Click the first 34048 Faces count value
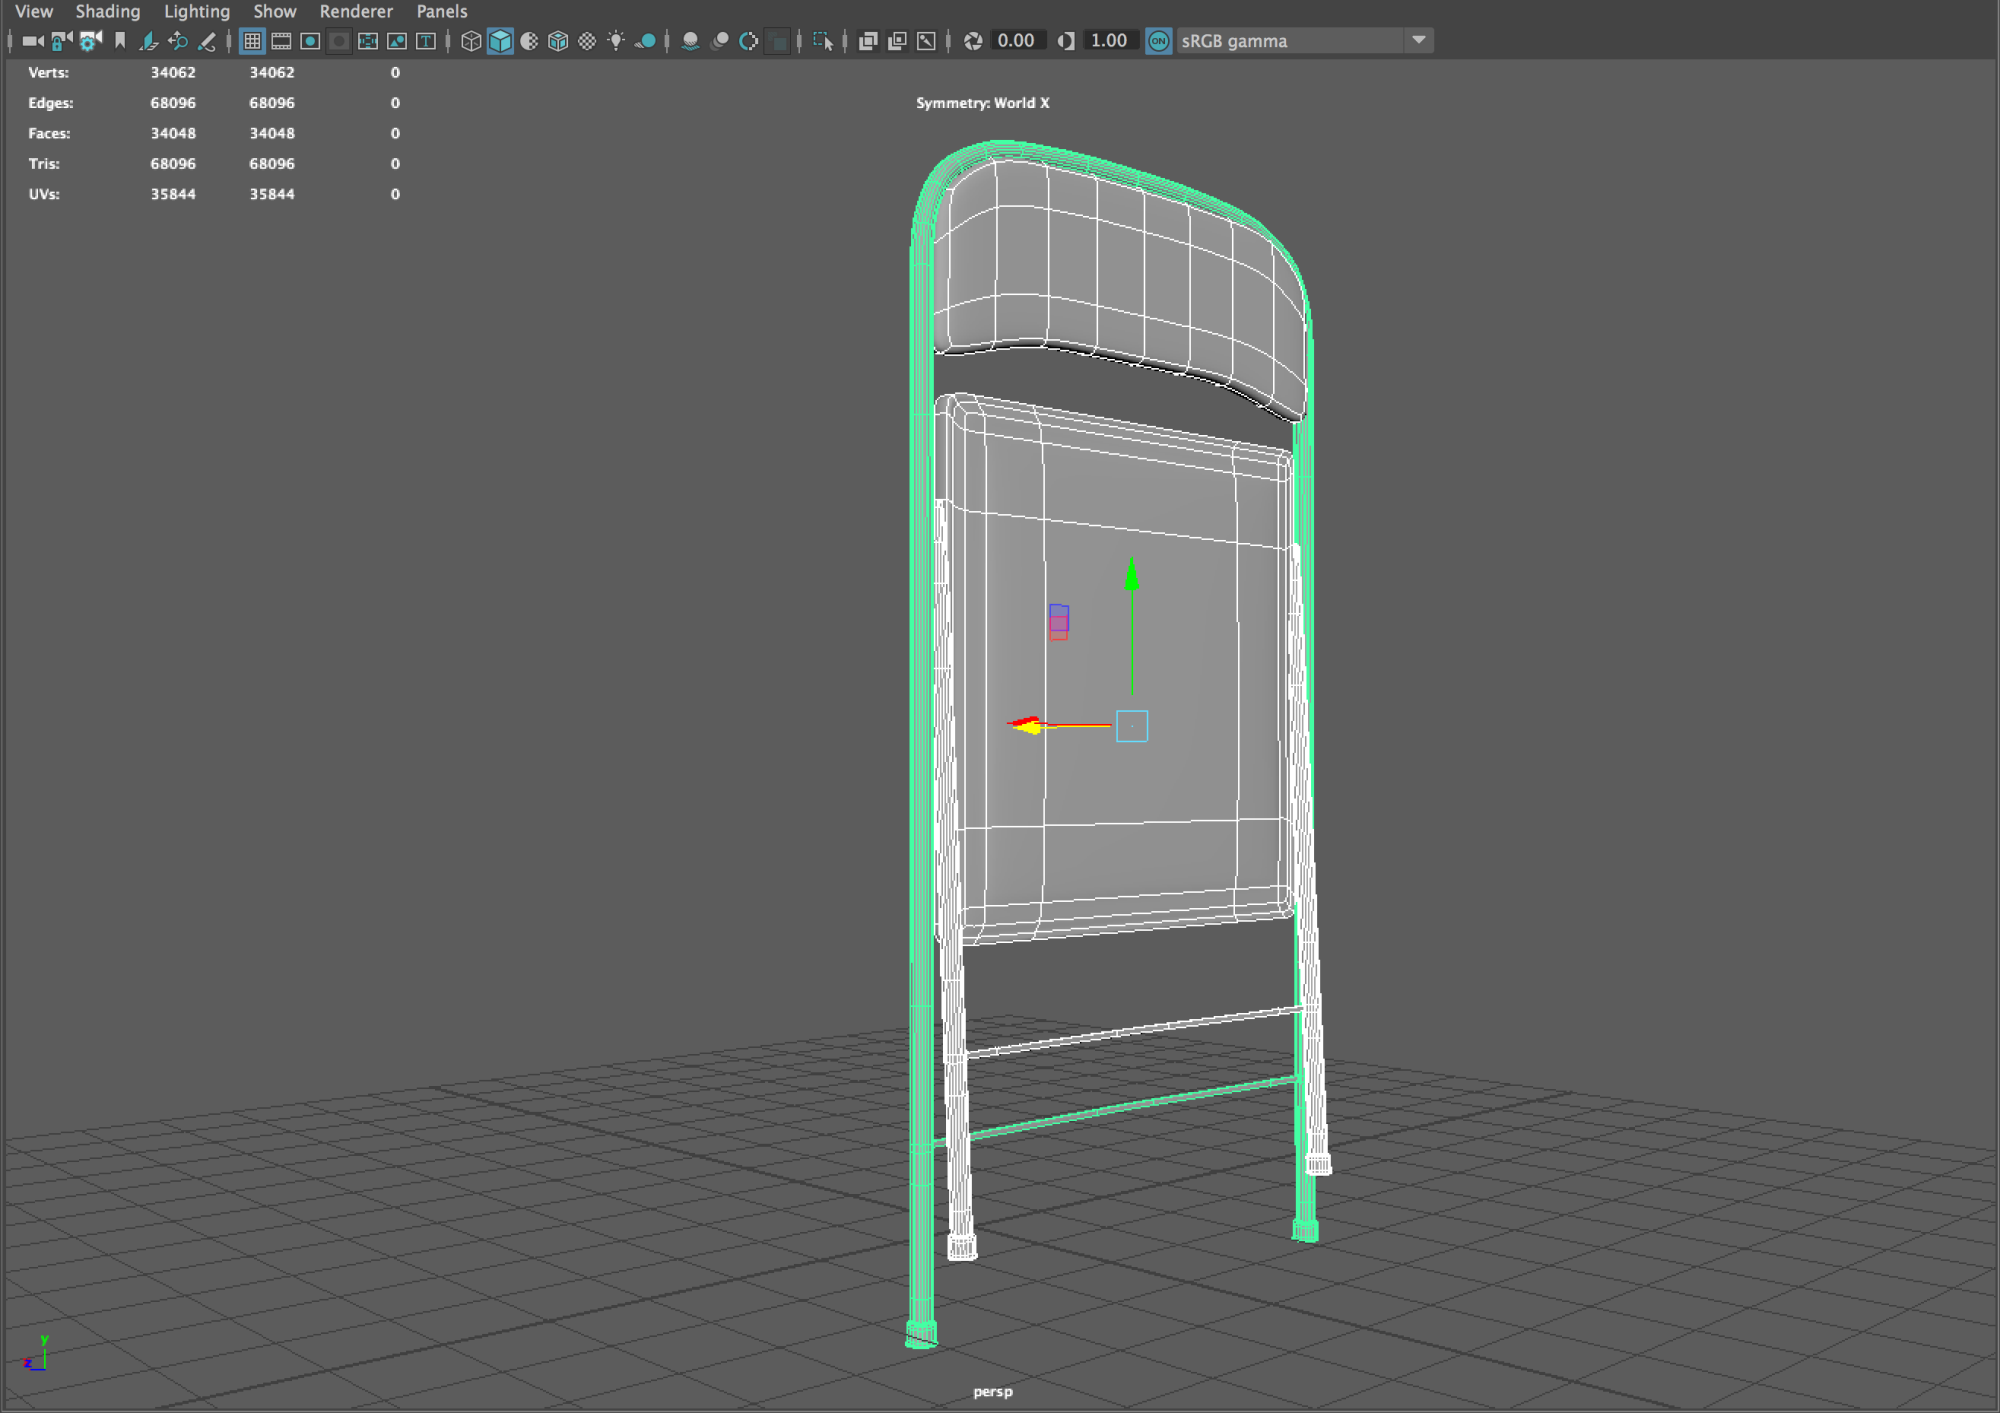The image size is (2000, 1413). tap(173, 133)
